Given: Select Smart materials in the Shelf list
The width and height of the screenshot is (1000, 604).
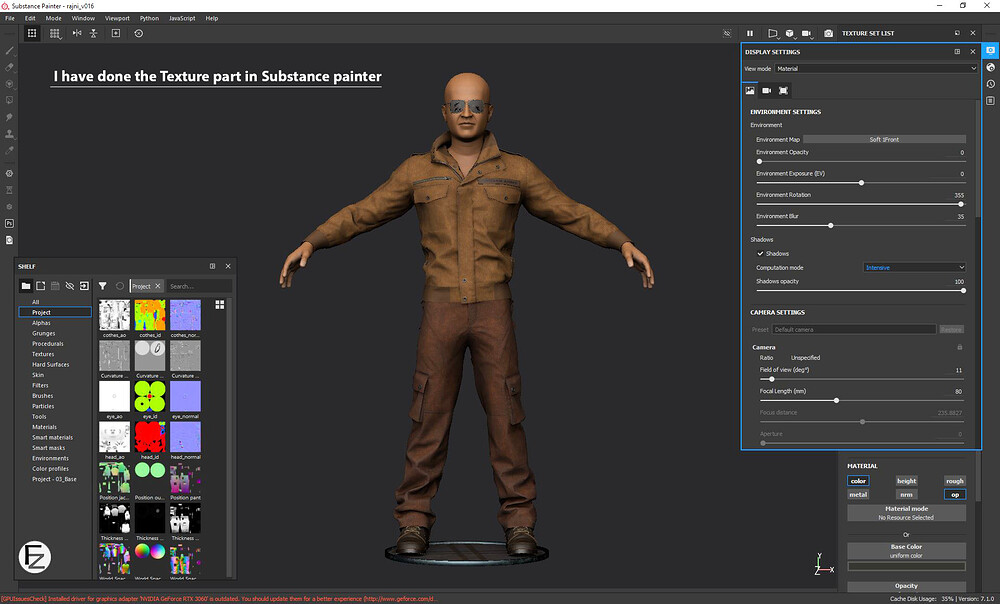Looking at the screenshot, I should coord(52,438).
